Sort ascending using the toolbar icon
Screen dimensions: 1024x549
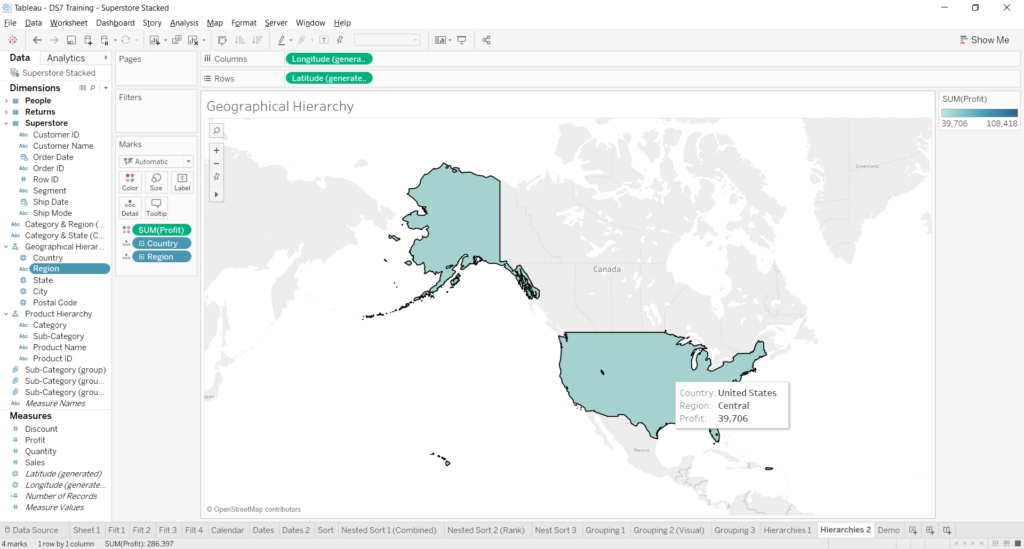point(240,40)
